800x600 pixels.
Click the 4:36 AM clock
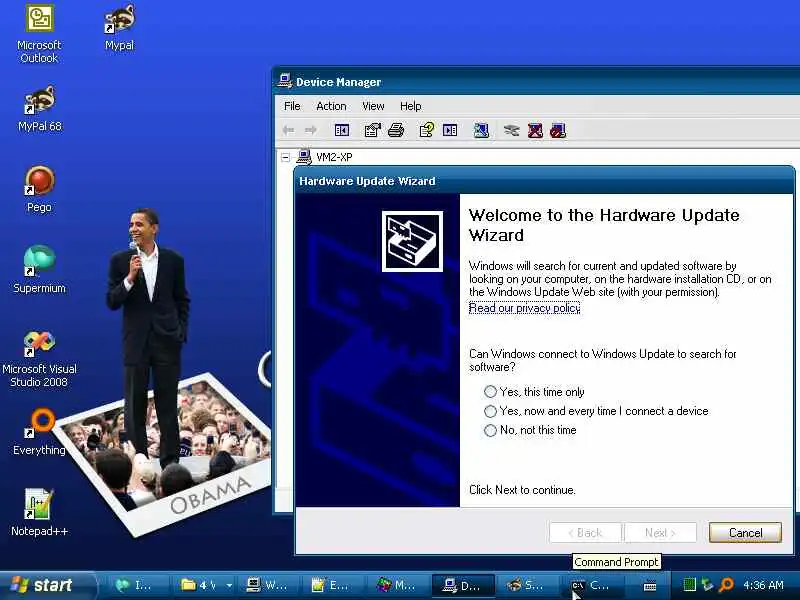pyautogui.click(x=763, y=585)
